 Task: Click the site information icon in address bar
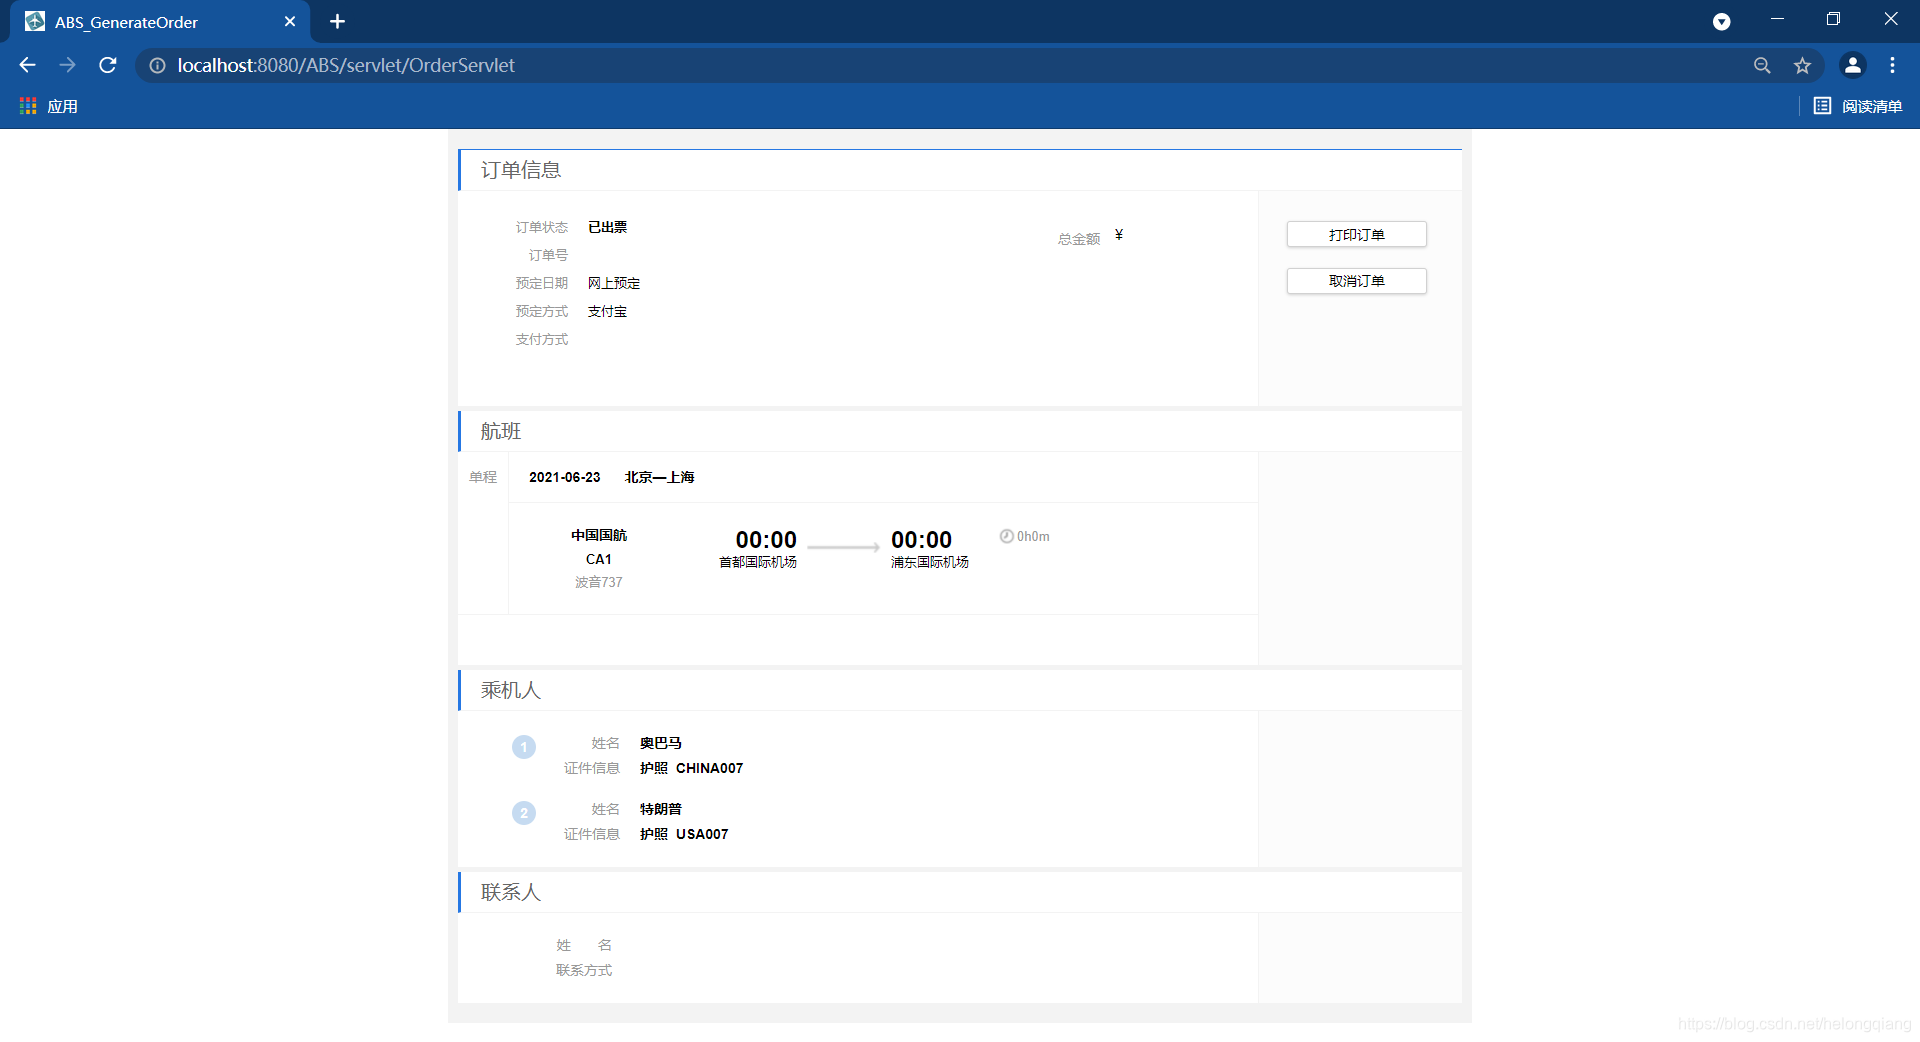[x=157, y=65]
